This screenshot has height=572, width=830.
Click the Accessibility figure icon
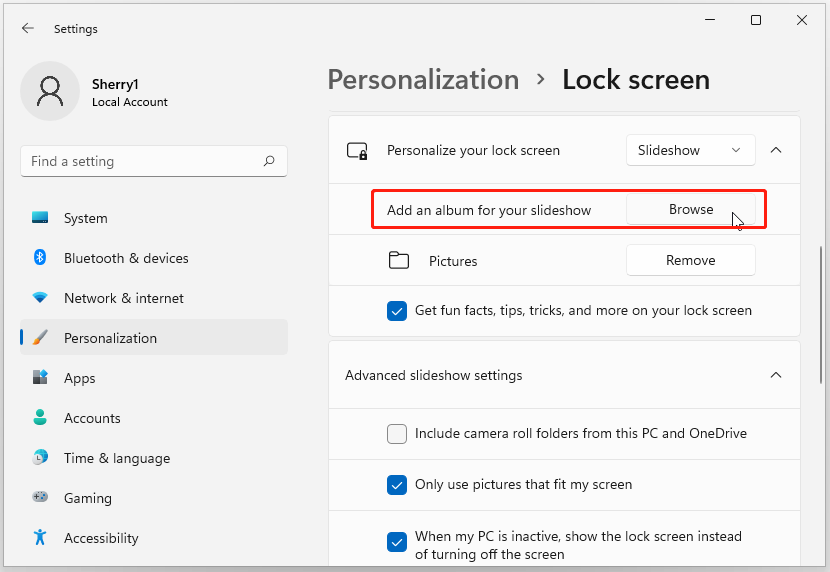[40, 538]
